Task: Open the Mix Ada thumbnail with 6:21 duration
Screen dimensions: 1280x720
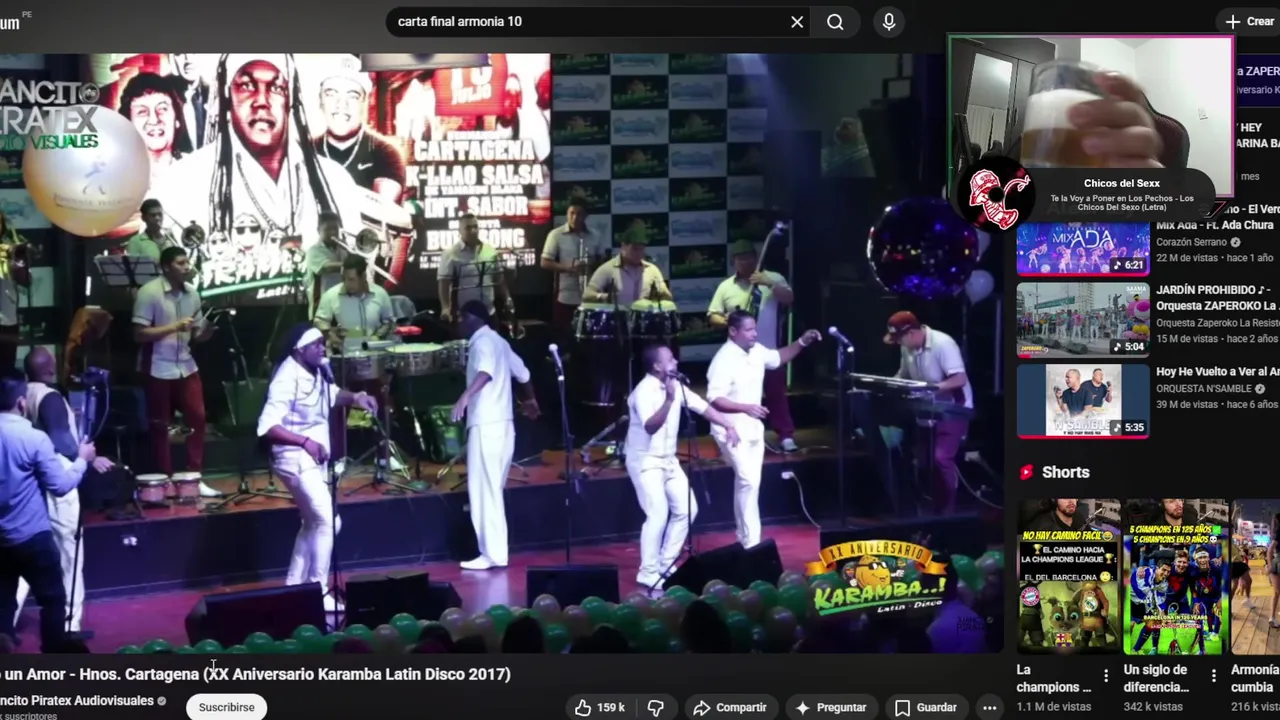Action: pyautogui.click(x=1083, y=248)
